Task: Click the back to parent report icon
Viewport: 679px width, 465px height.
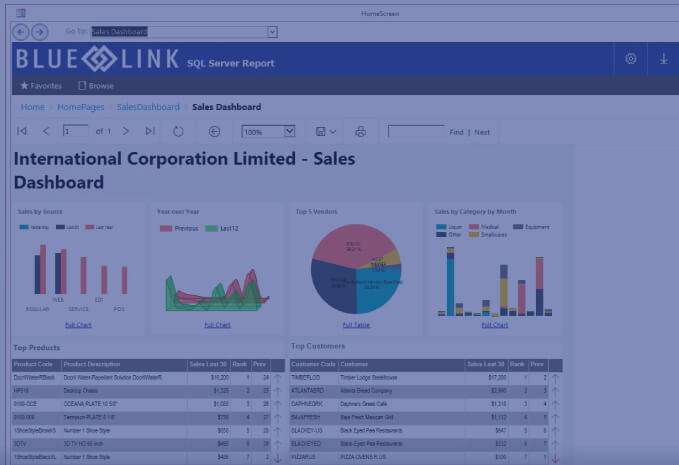Action: (214, 131)
